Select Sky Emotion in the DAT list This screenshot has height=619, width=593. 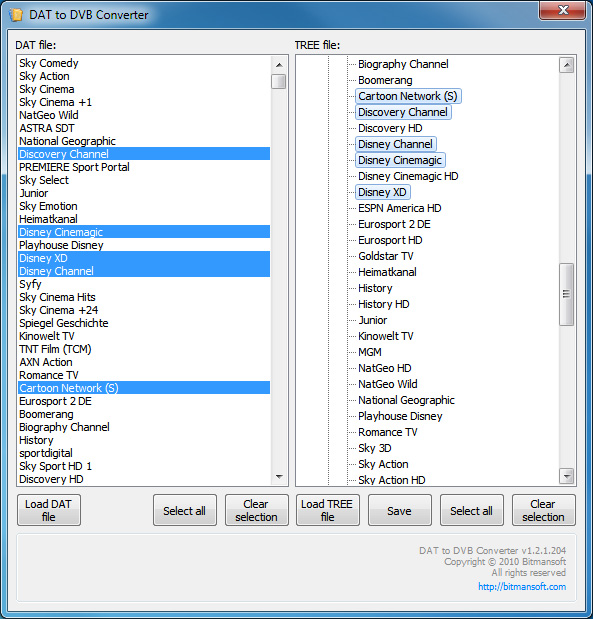(144, 206)
